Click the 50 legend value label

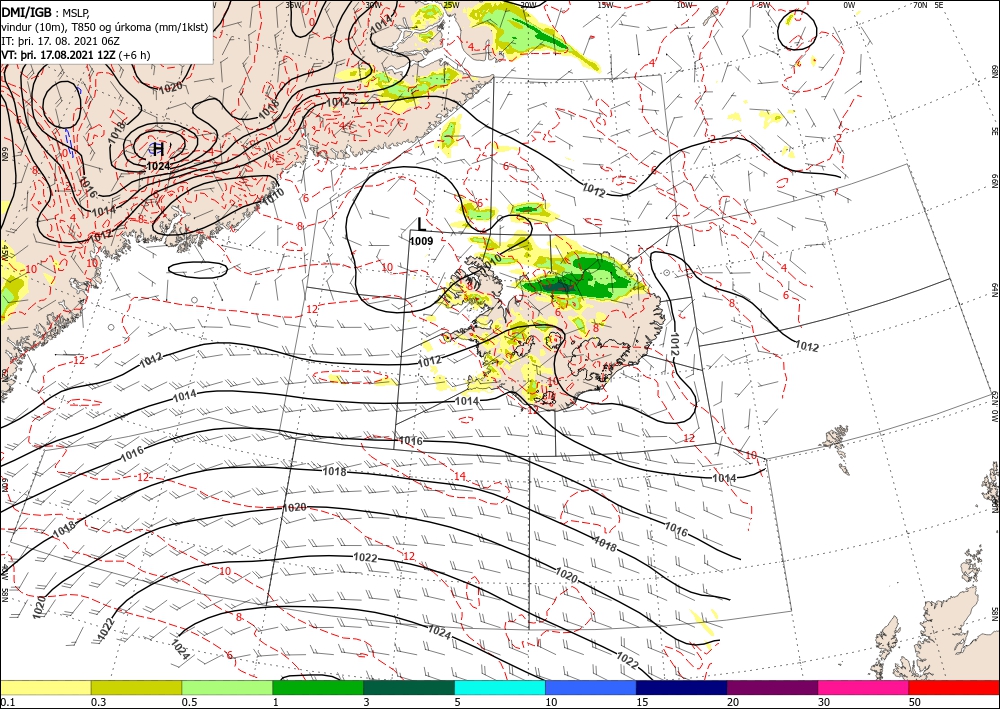tap(915, 702)
